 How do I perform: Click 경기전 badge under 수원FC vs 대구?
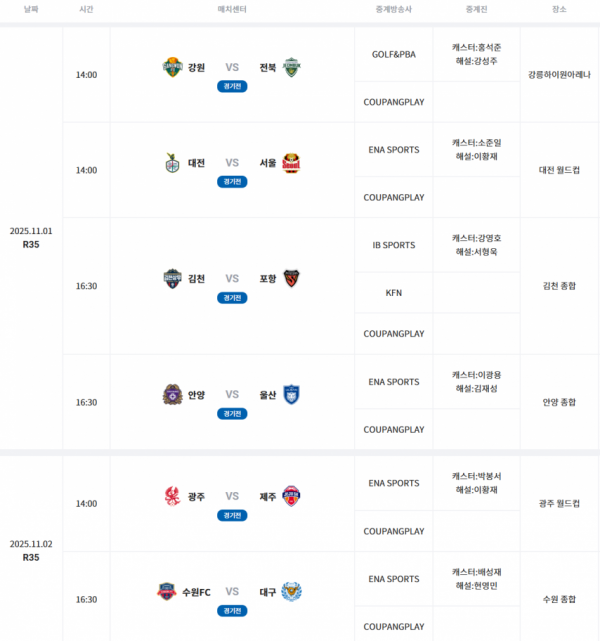[232, 611]
